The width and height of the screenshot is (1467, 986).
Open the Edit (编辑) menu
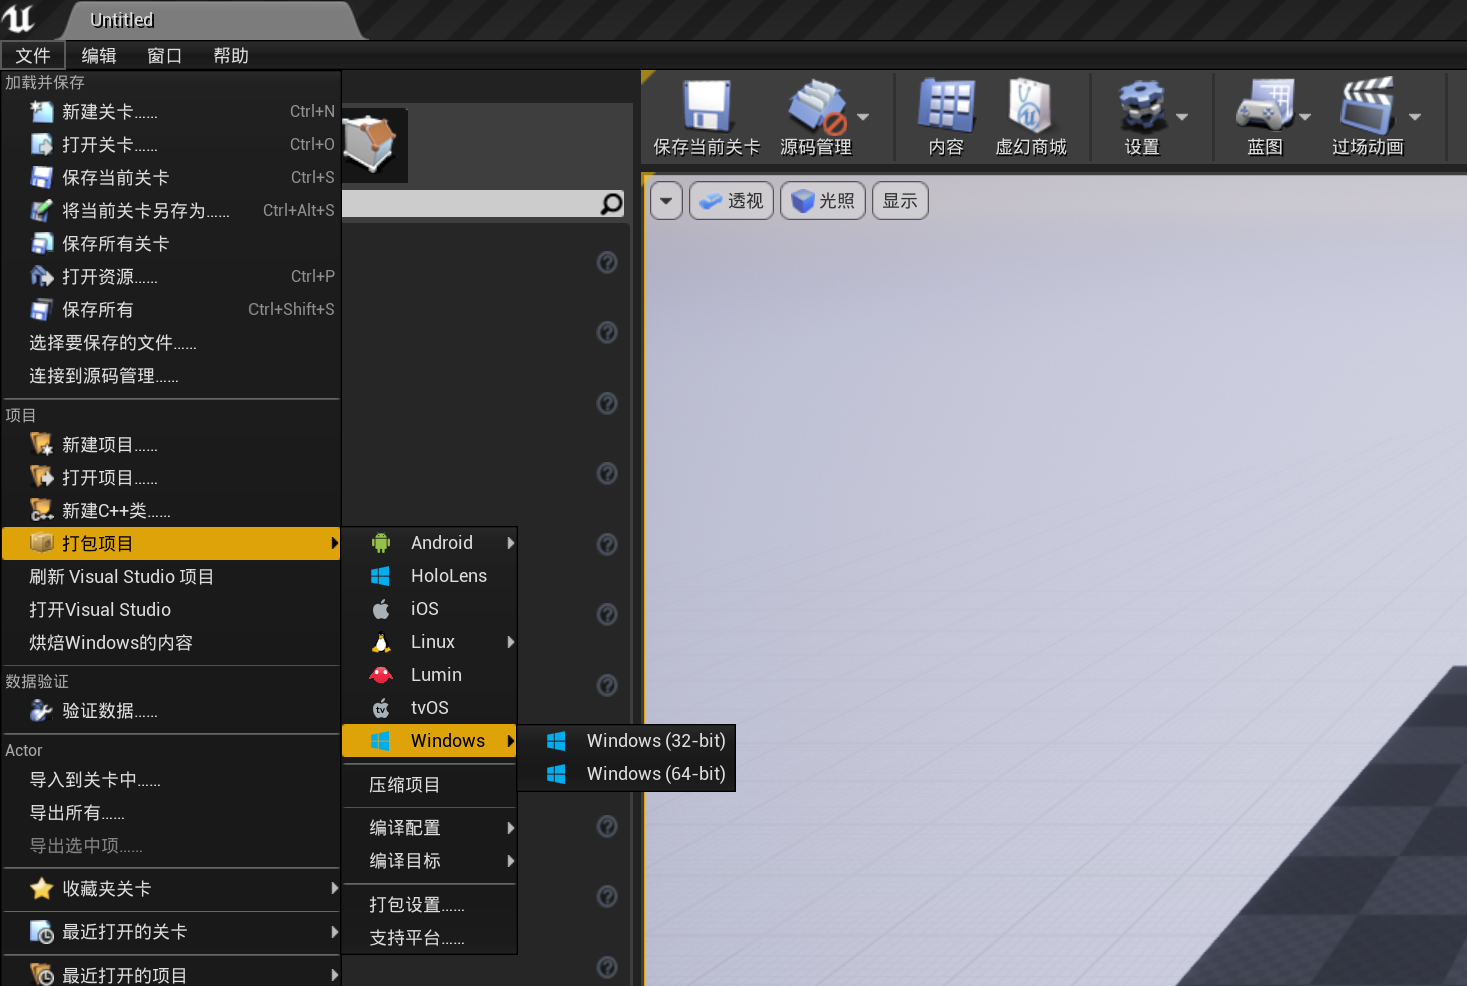(x=99, y=56)
